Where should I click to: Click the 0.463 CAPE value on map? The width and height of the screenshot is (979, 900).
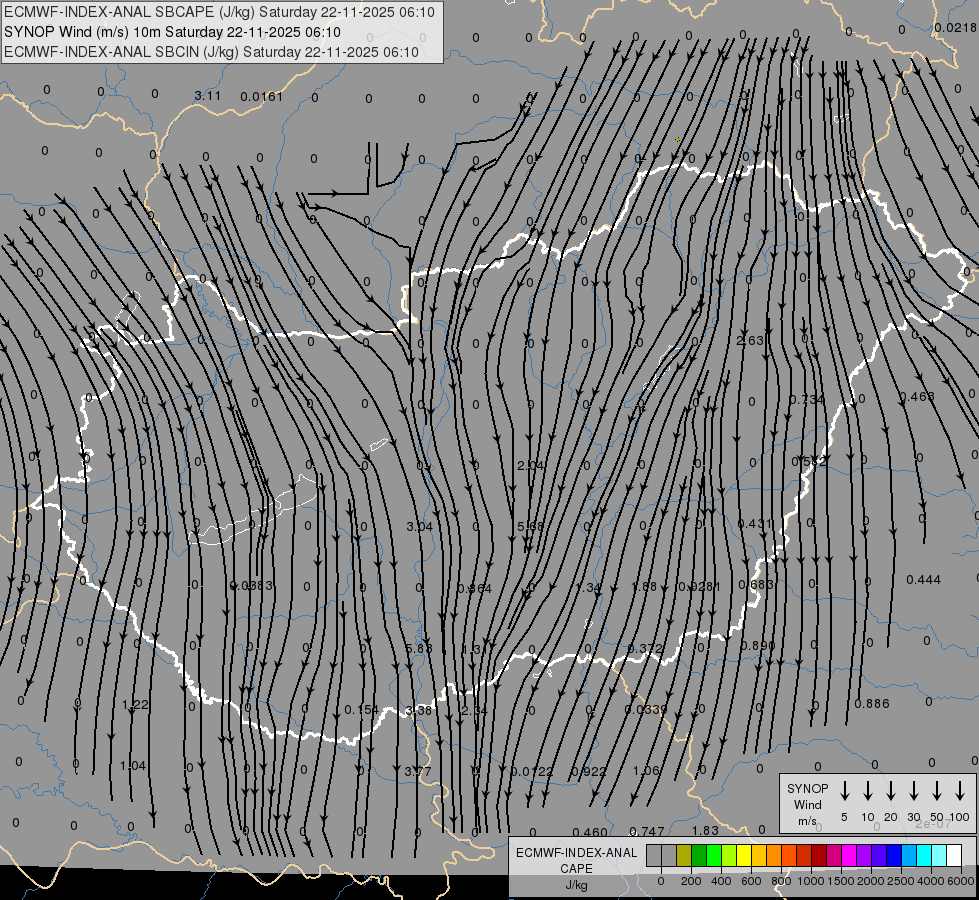coord(917,397)
